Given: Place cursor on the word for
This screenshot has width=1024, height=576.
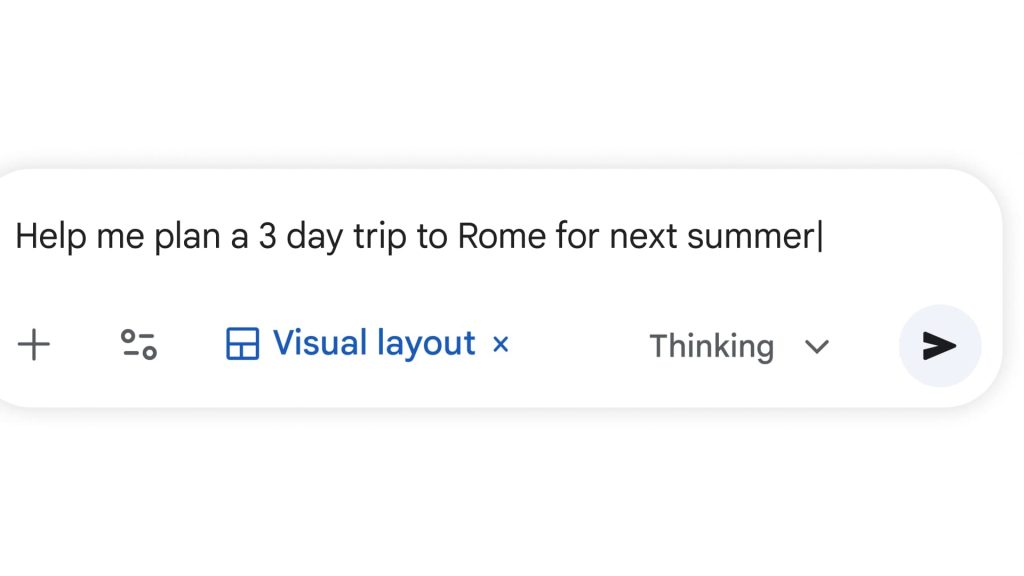Looking at the screenshot, I should point(578,237).
